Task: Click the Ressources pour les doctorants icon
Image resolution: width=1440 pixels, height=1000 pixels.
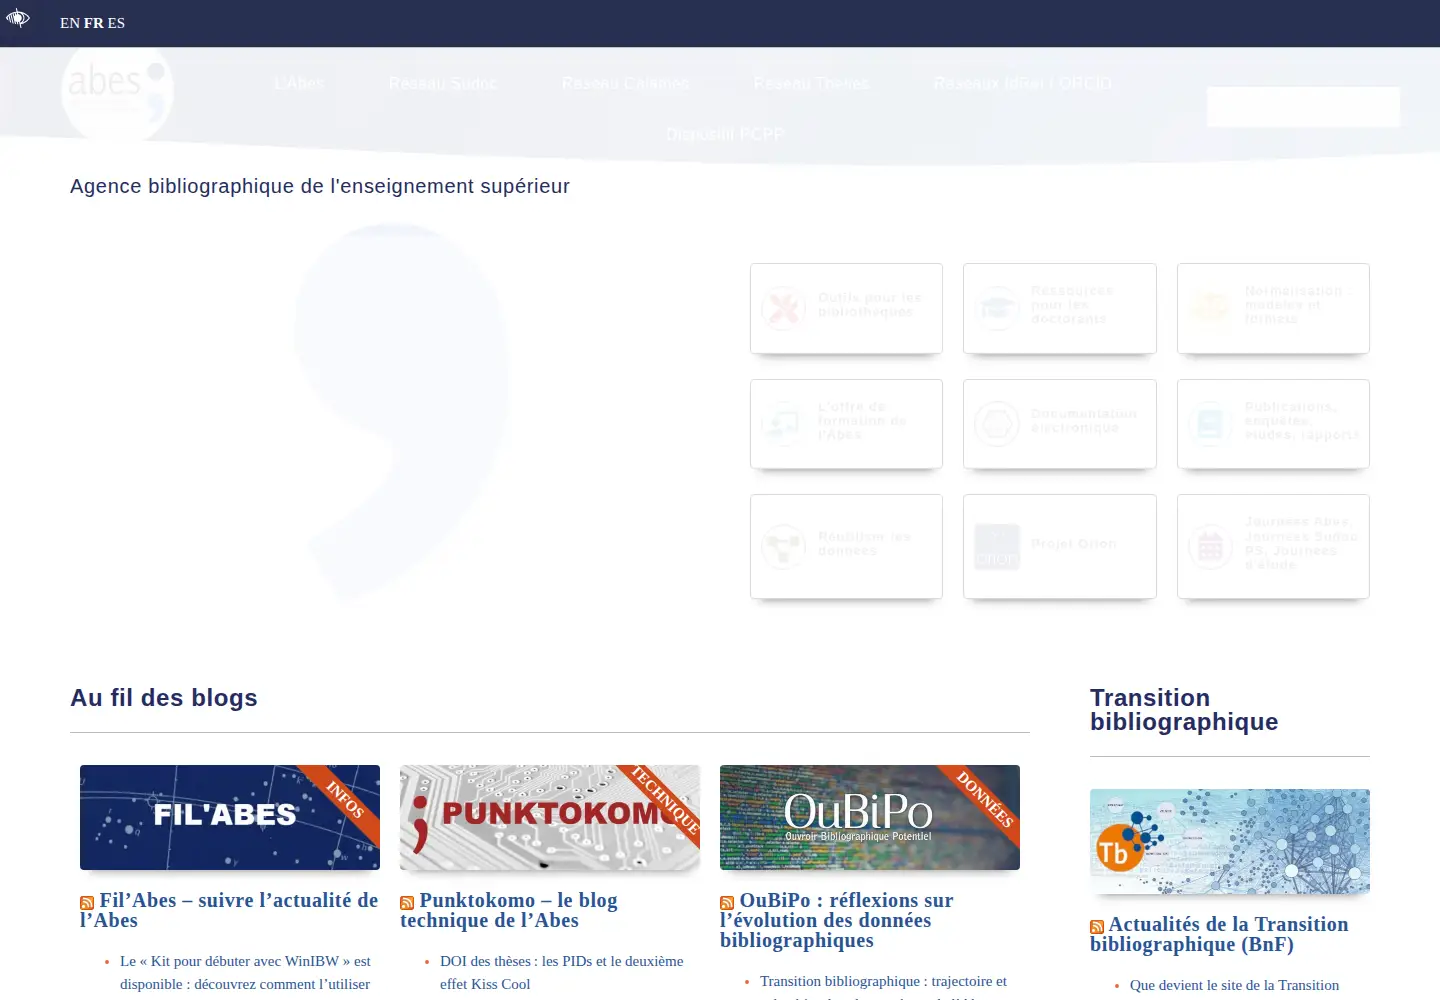Action: tap(997, 308)
